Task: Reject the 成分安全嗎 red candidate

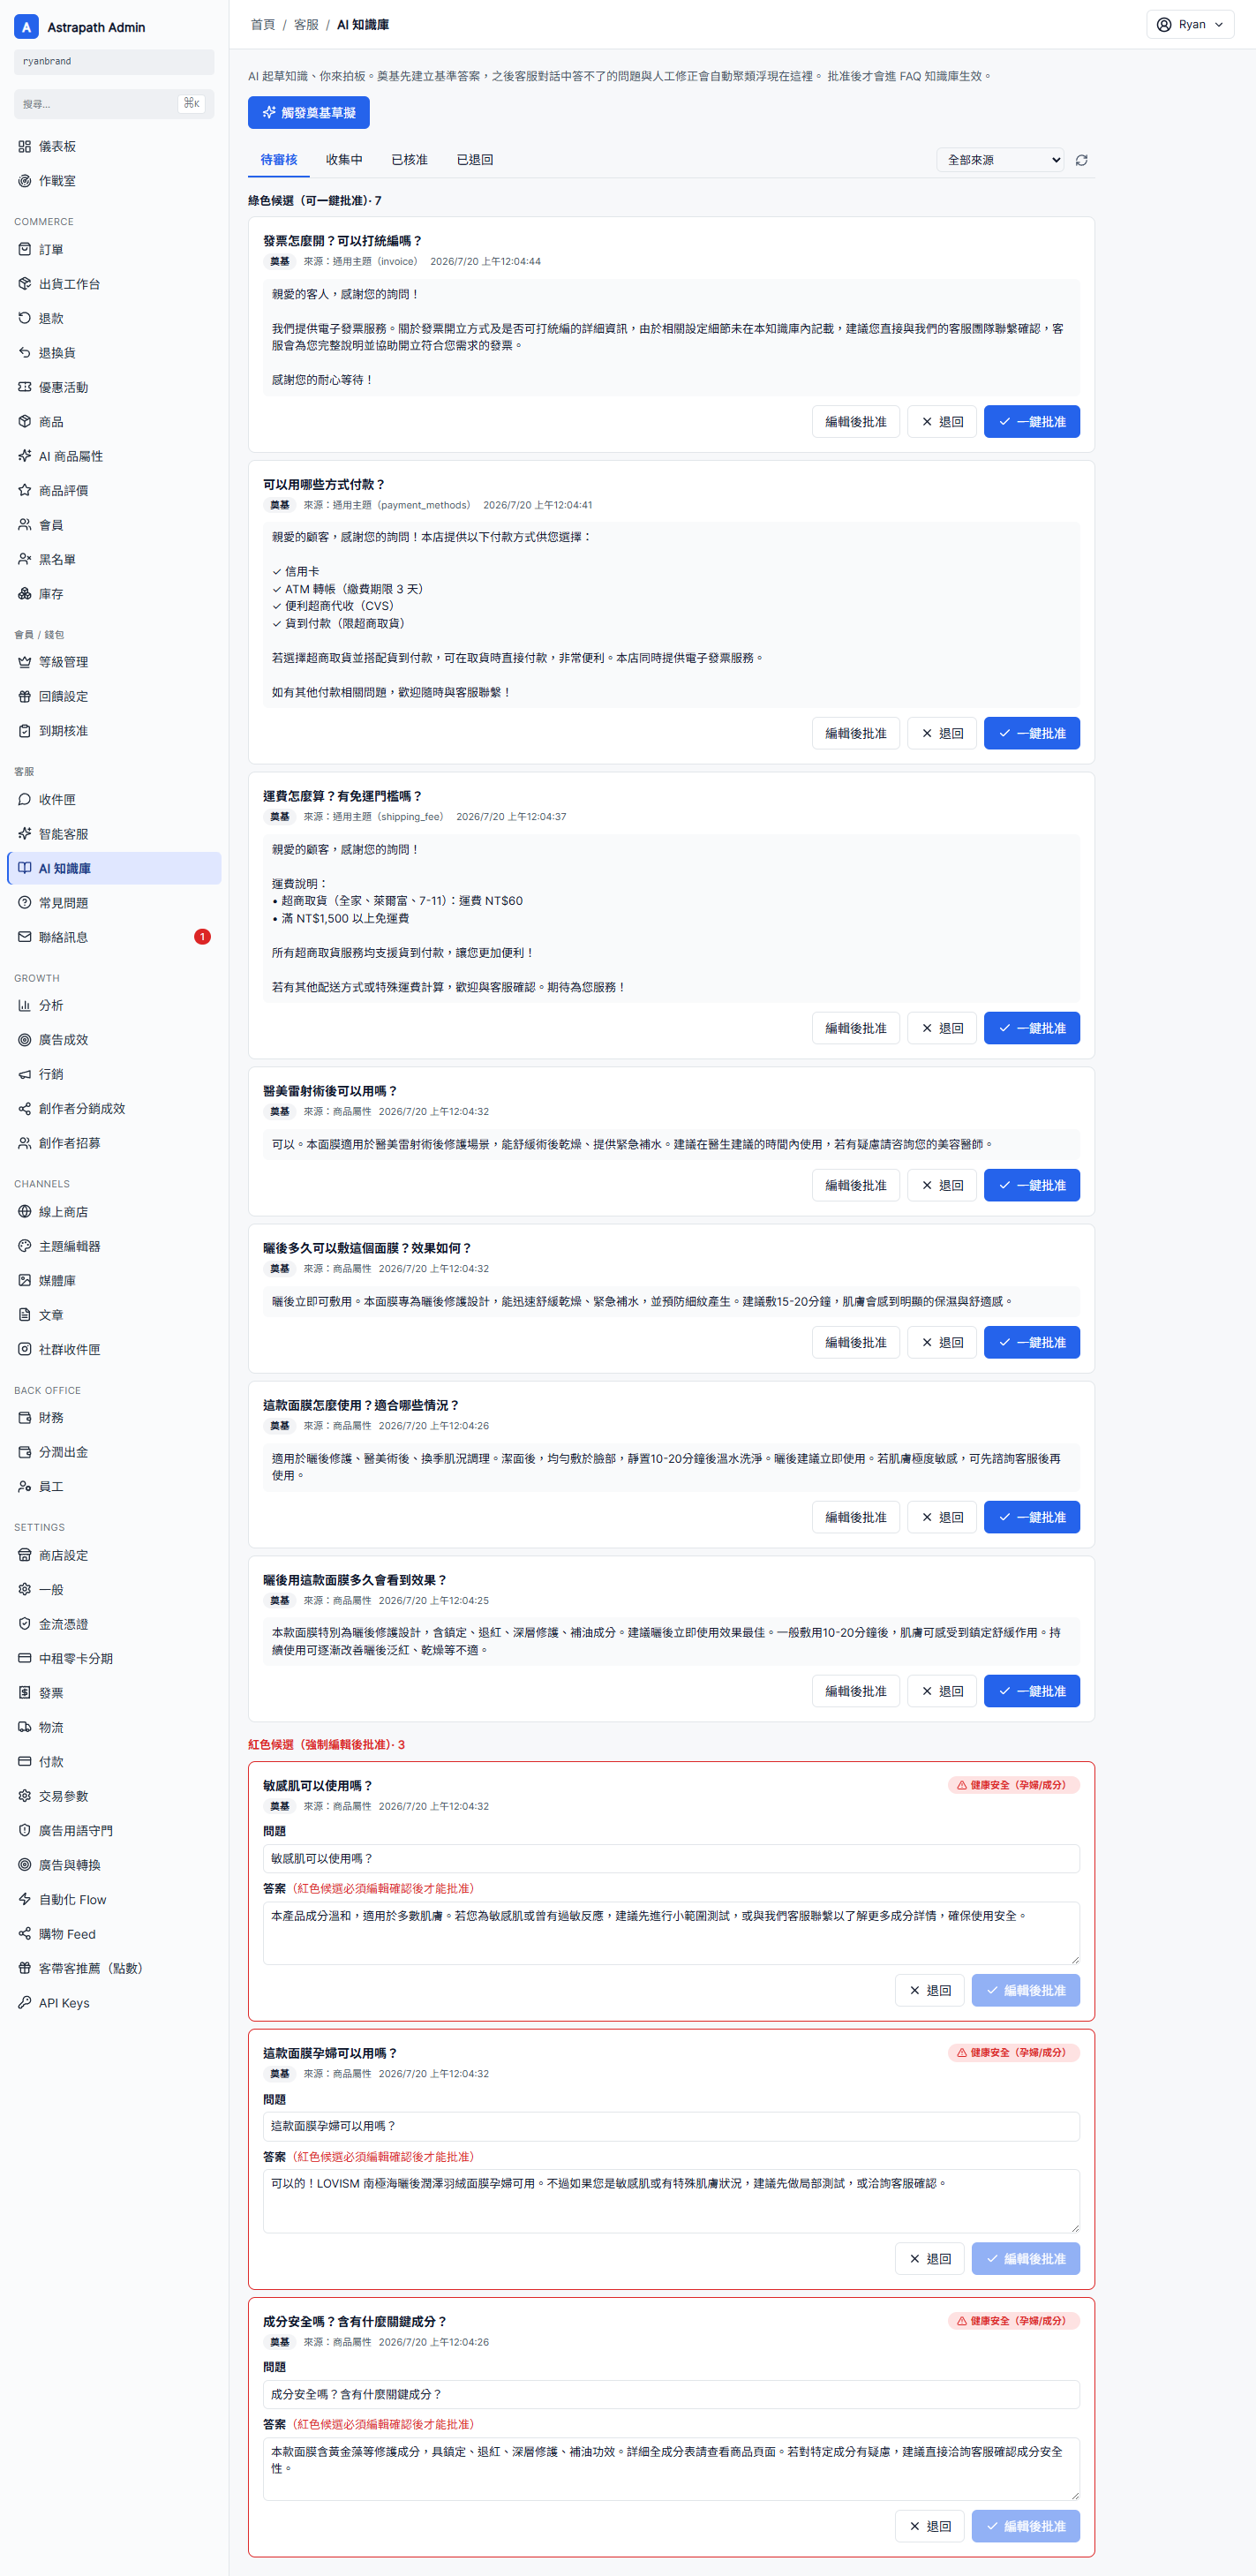Action: pos(930,2526)
